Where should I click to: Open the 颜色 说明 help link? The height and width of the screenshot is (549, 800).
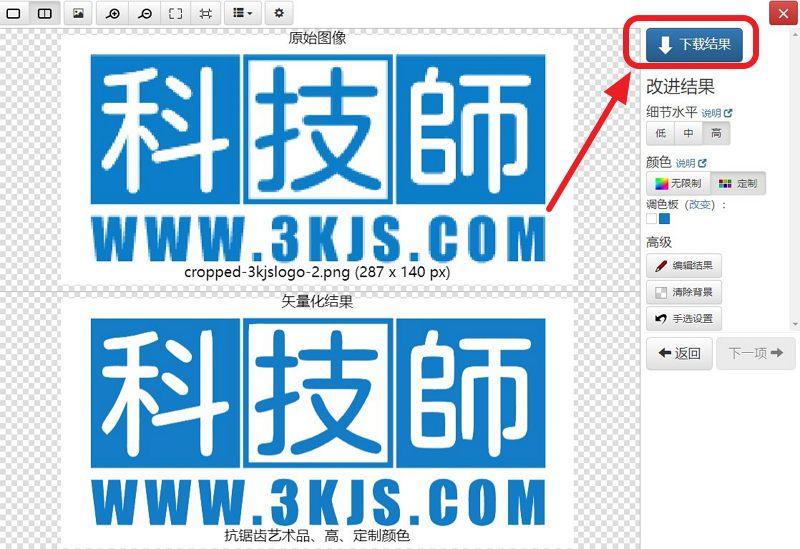[691, 163]
